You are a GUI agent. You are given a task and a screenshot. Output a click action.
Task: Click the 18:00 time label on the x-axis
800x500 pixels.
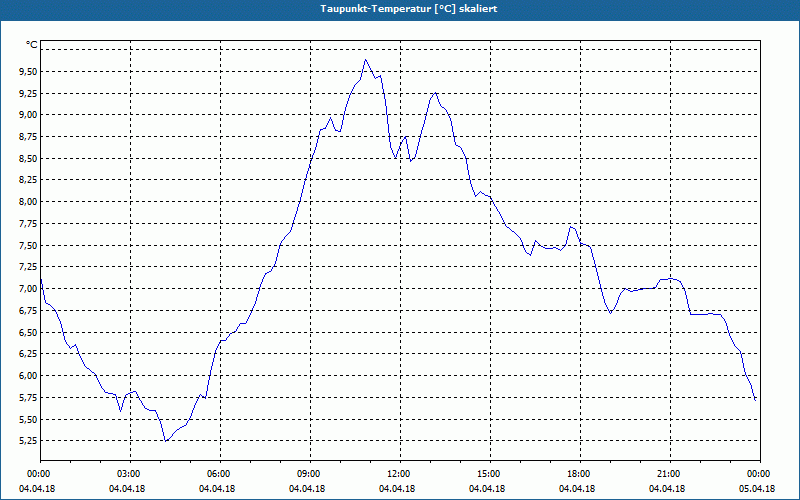(x=580, y=474)
